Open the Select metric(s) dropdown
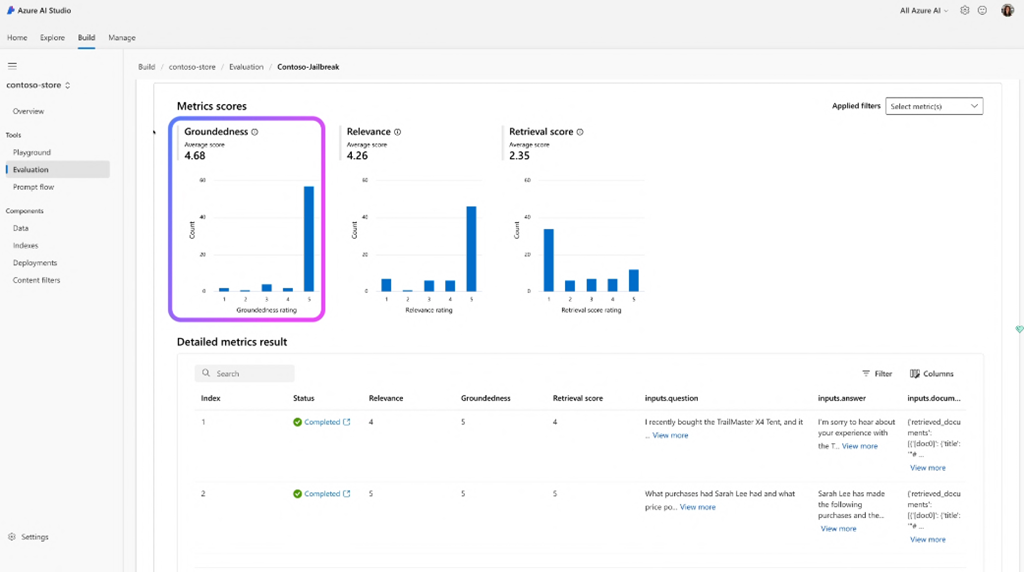This screenshot has height=572, width=1024. click(934, 106)
